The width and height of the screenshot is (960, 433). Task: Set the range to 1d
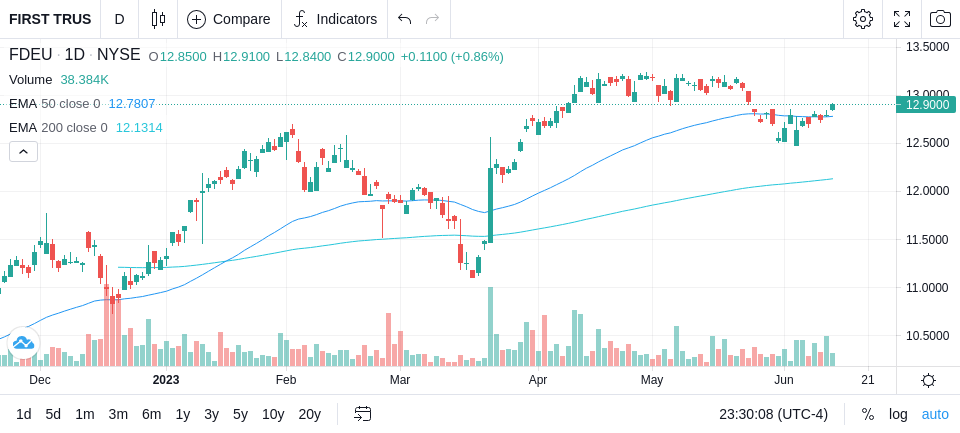tap(24, 415)
